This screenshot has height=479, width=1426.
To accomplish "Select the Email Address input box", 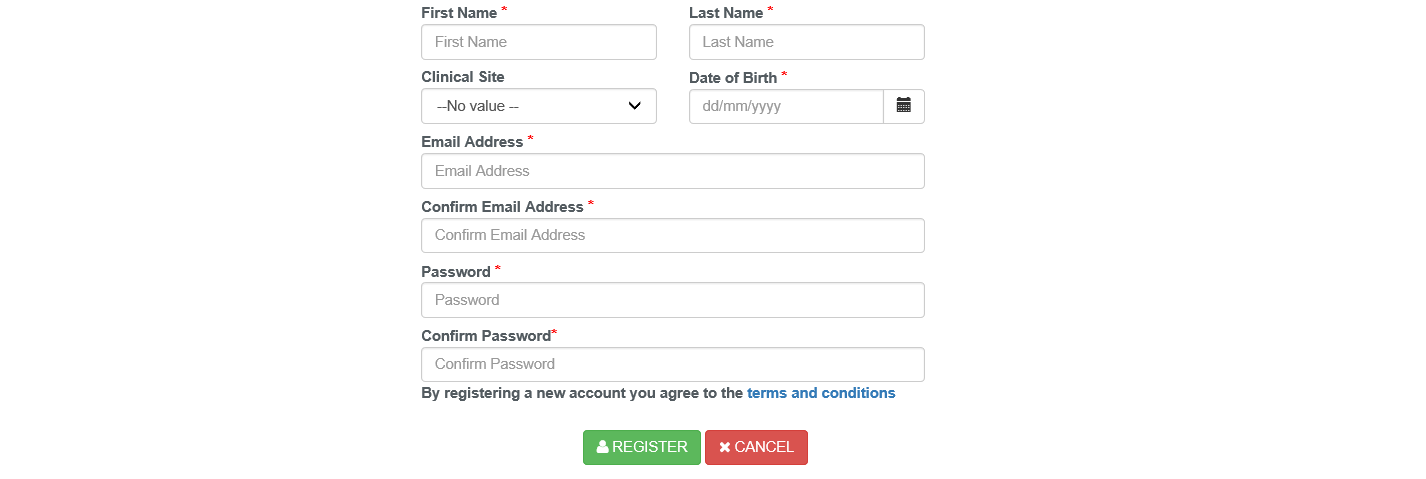I will click(673, 171).
